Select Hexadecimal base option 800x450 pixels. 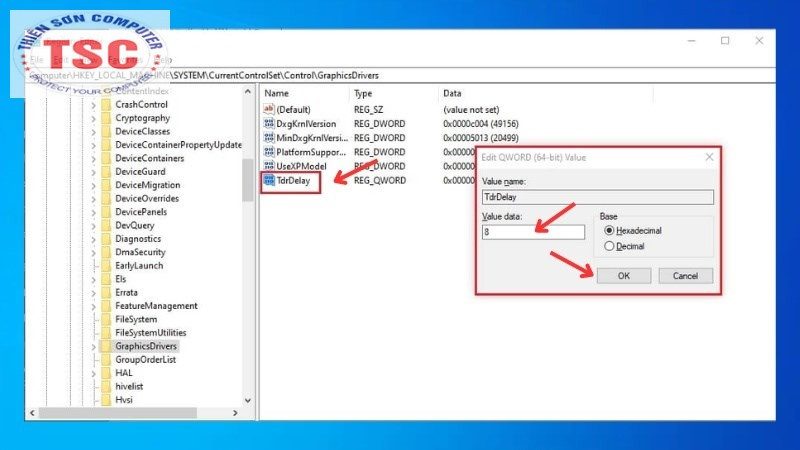click(x=609, y=231)
